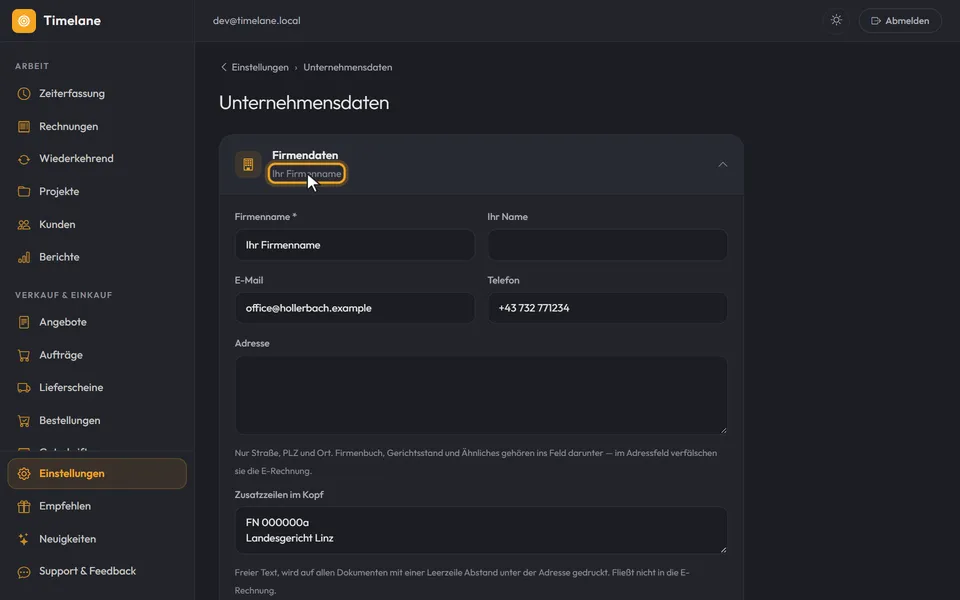Open the Zeiterfassung clock icon

click(24, 94)
